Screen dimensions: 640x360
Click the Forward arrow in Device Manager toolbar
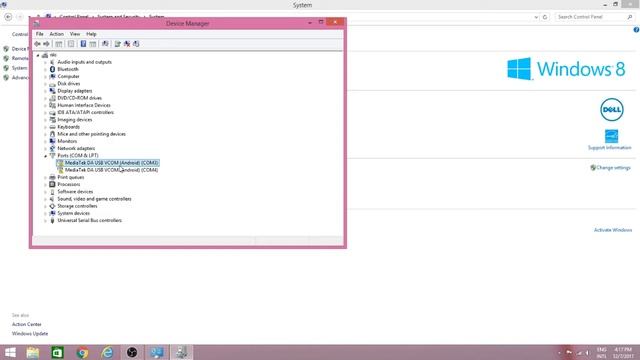point(47,44)
